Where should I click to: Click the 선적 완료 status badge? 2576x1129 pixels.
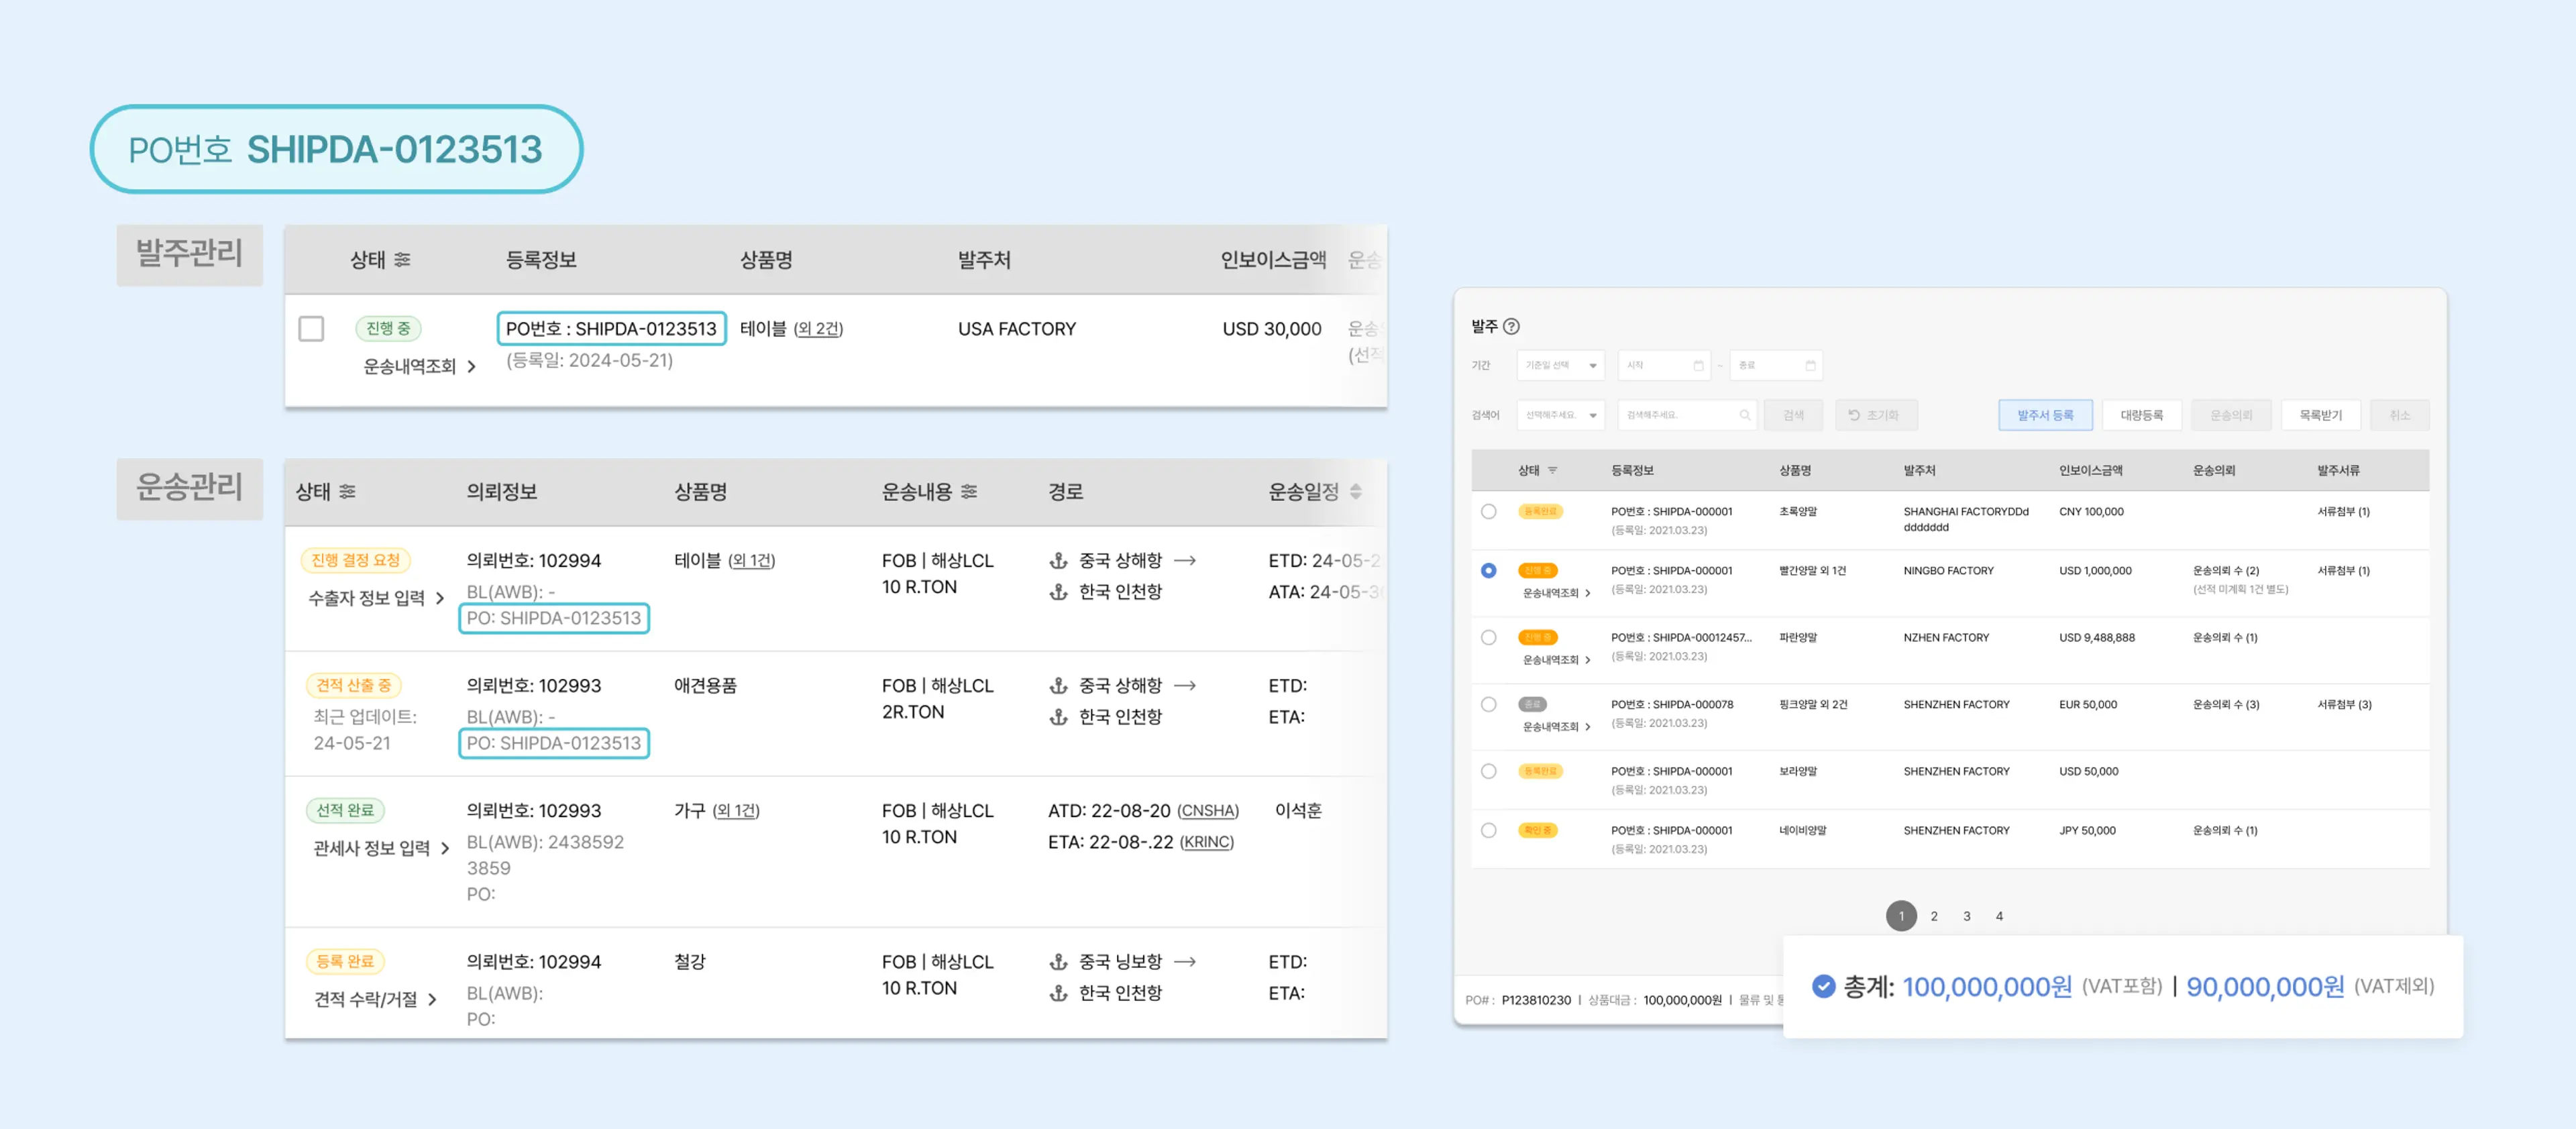345,810
